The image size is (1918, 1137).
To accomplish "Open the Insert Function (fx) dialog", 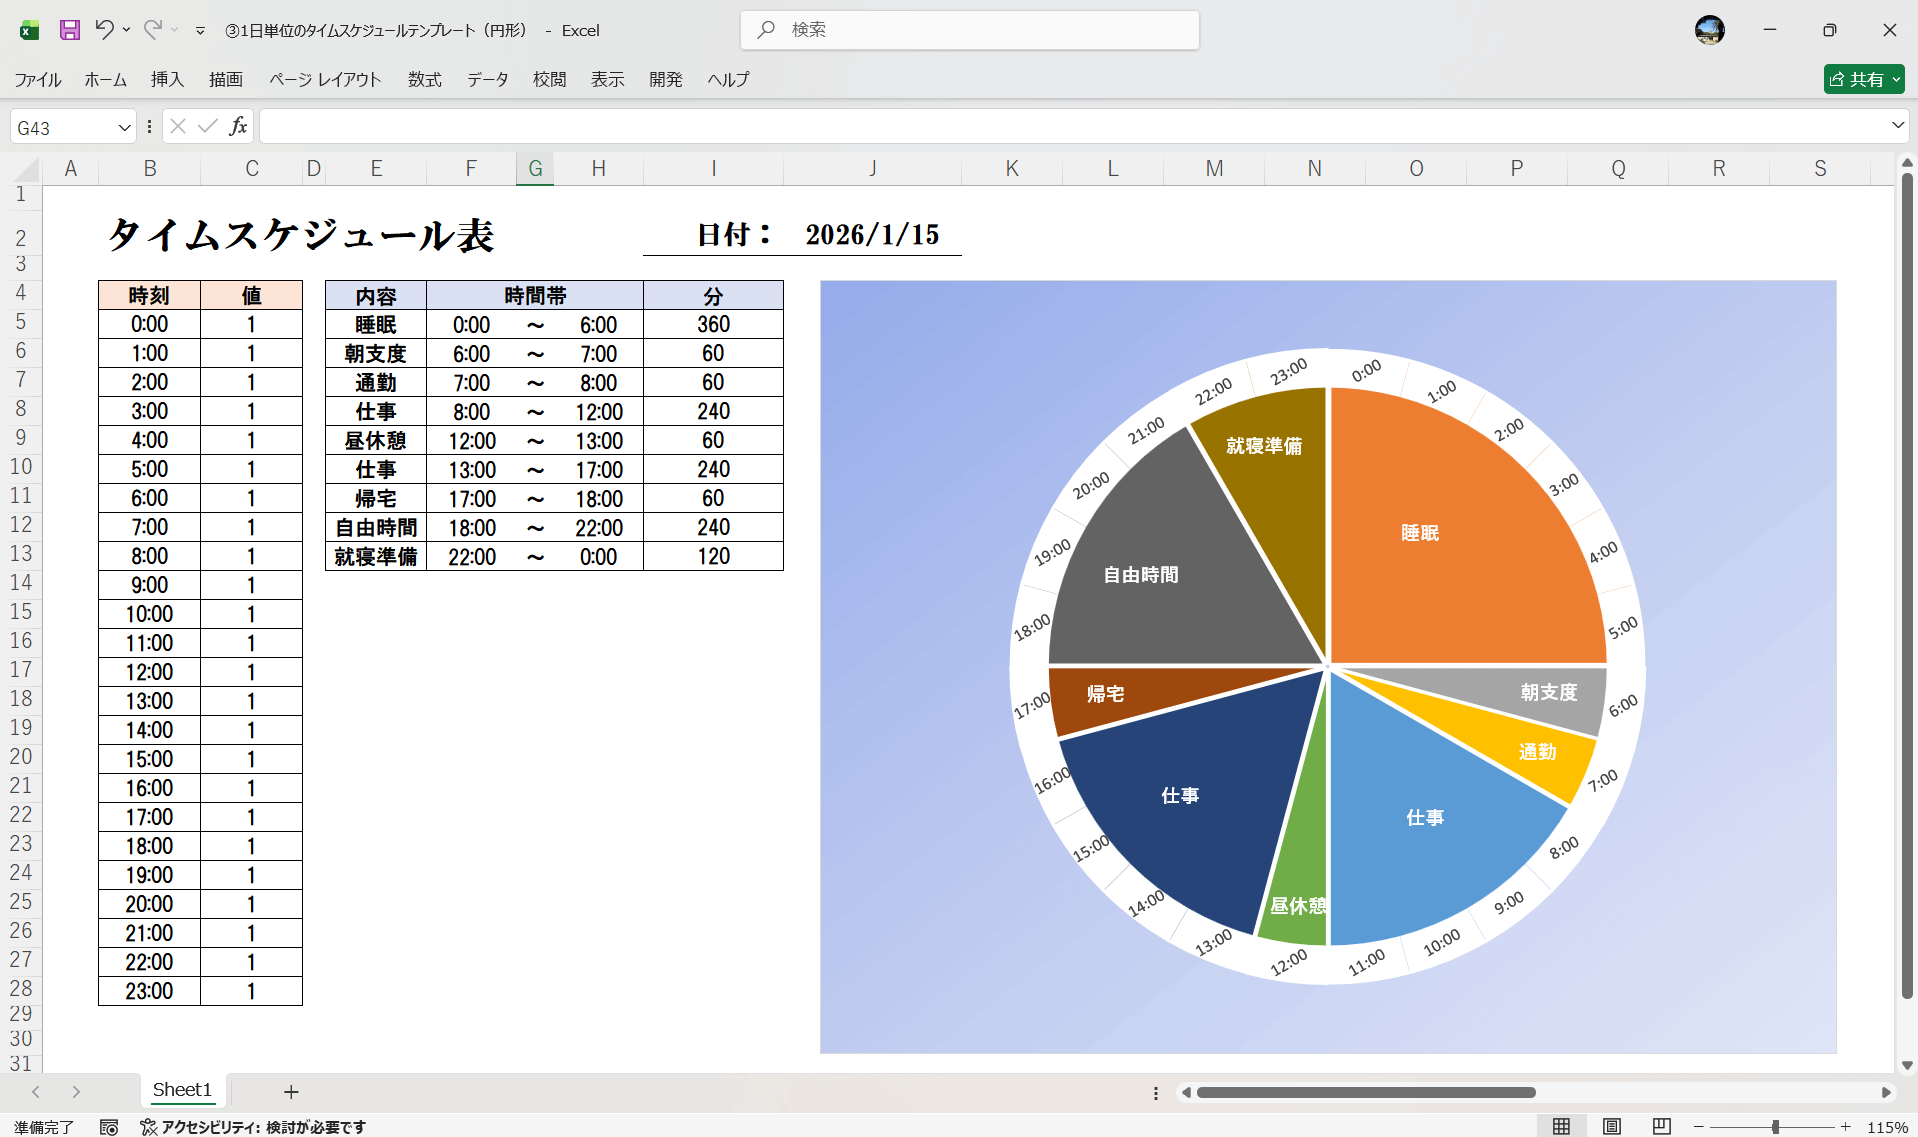I will pos(238,126).
